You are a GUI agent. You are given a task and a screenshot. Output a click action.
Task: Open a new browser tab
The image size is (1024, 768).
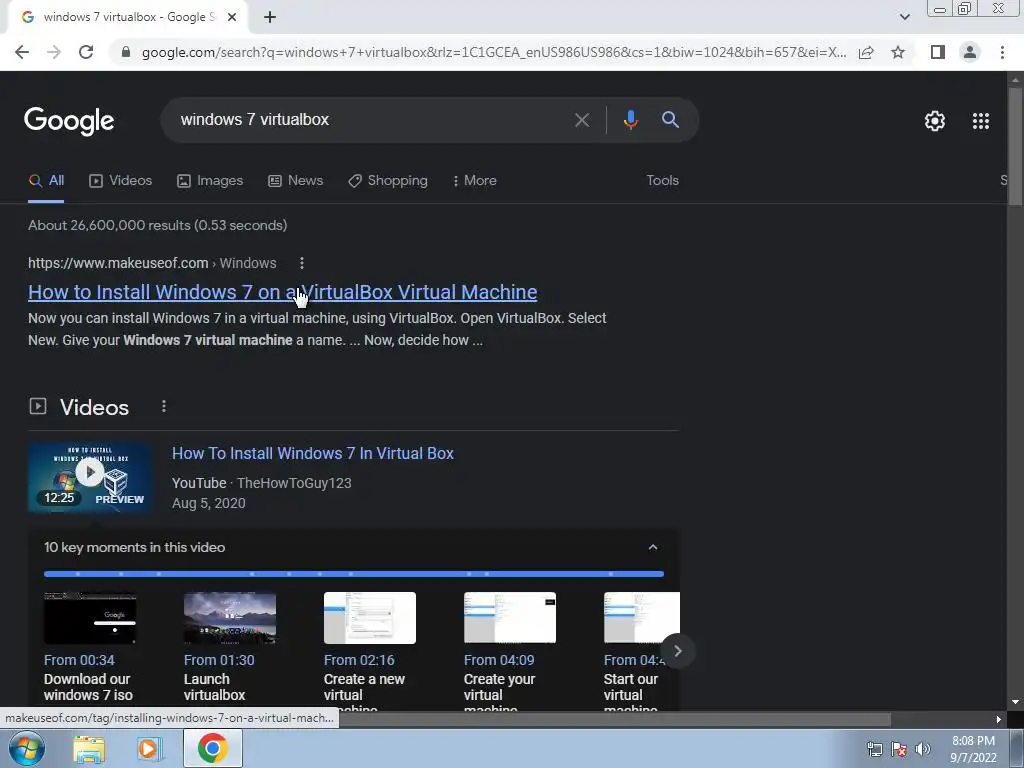270,17
